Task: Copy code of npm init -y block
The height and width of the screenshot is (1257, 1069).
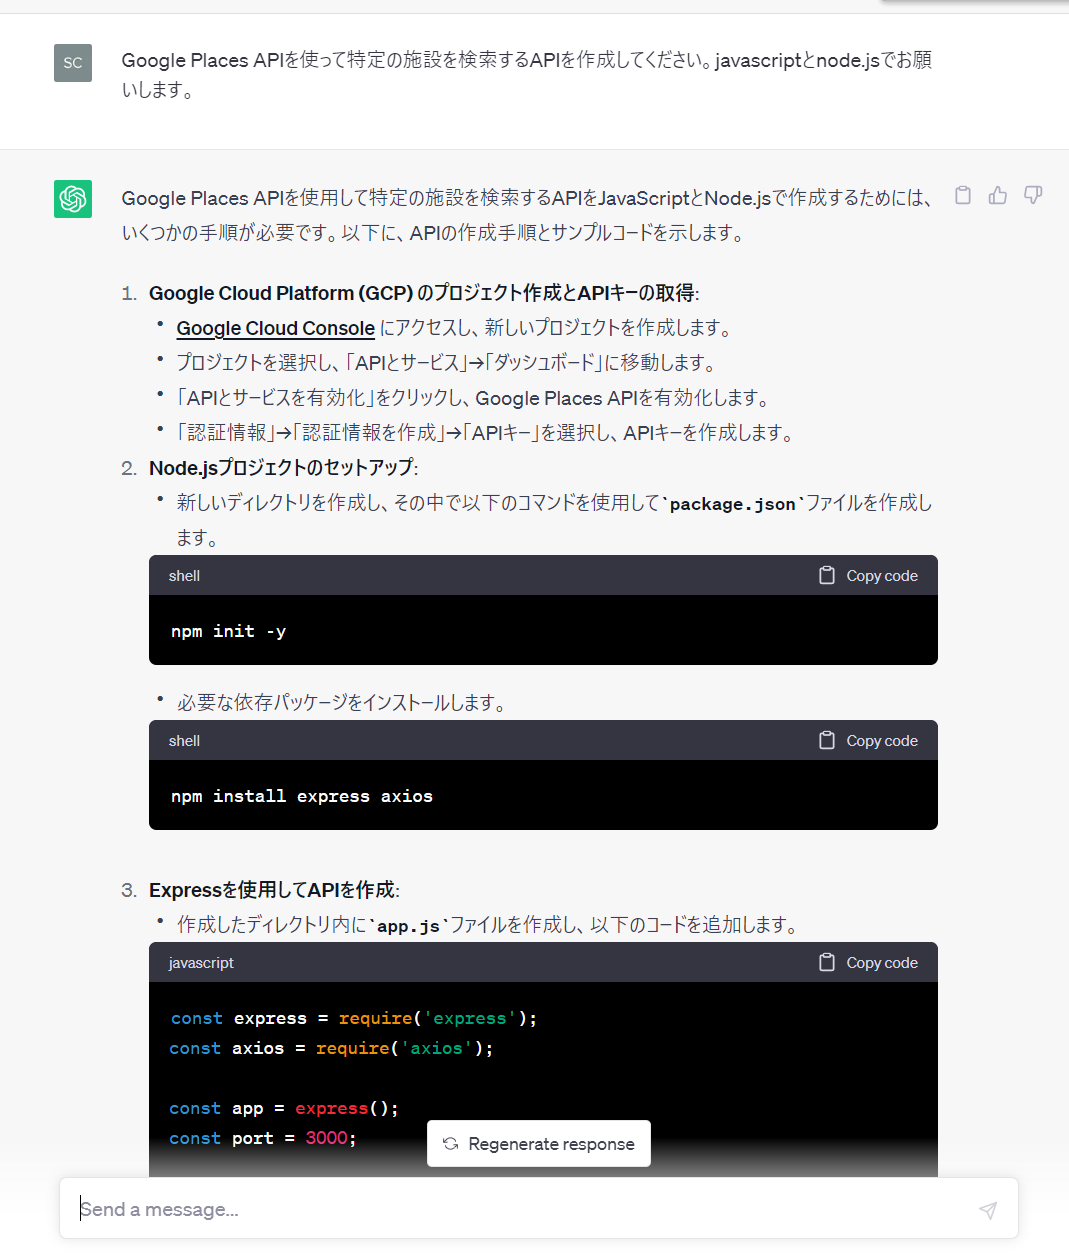Action: tap(868, 576)
